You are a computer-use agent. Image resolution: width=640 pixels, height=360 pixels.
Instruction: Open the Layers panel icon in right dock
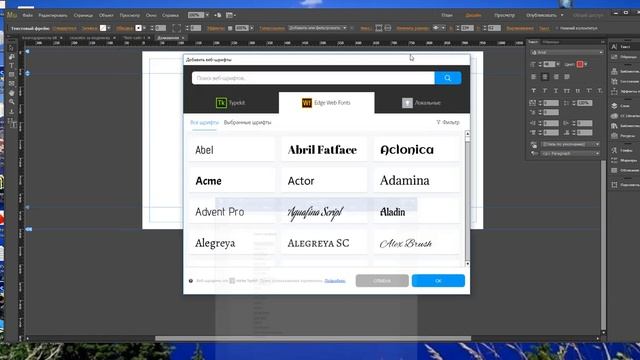614,106
